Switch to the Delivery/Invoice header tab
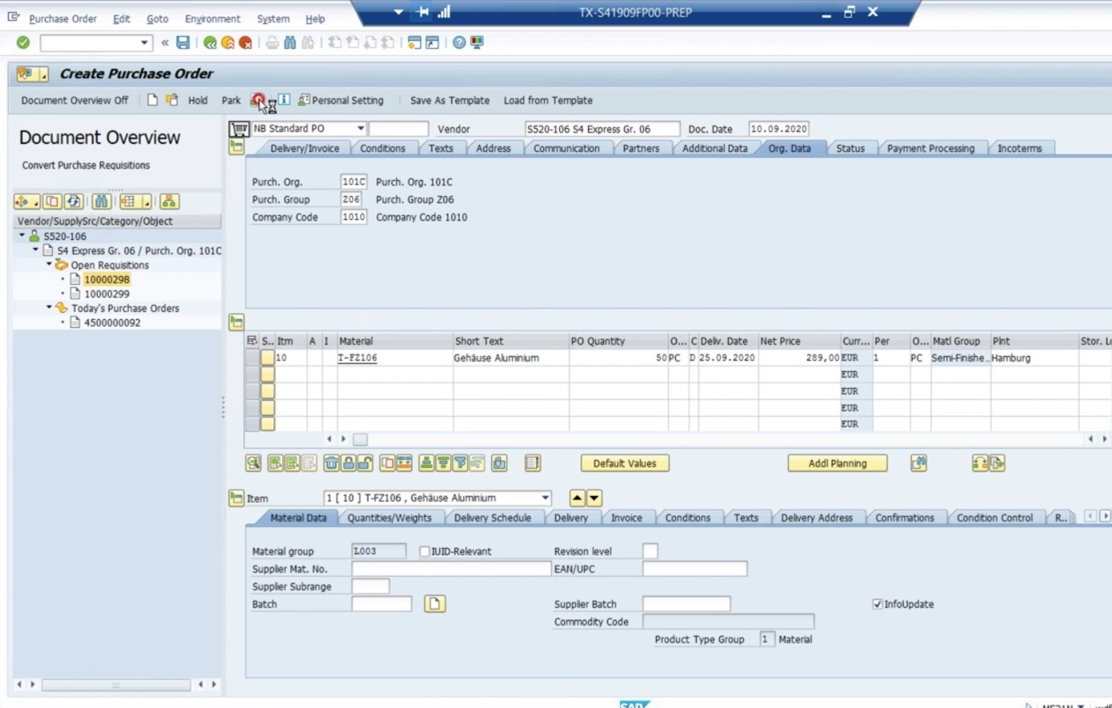1112x708 pixels. point(304,148)
